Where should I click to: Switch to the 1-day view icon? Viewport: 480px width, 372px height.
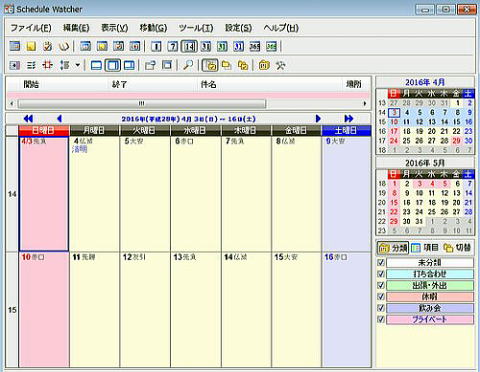[x=156, y=46]
